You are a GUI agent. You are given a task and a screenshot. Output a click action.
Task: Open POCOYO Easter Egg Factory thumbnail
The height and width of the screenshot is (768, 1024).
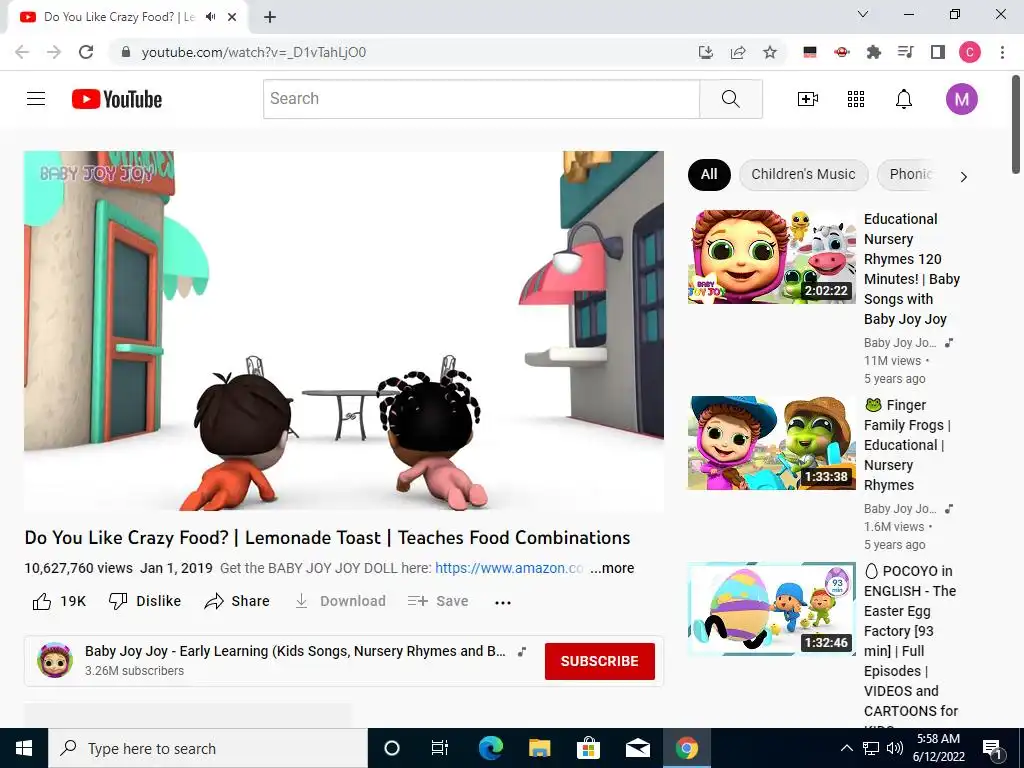[x=771, y=609]
